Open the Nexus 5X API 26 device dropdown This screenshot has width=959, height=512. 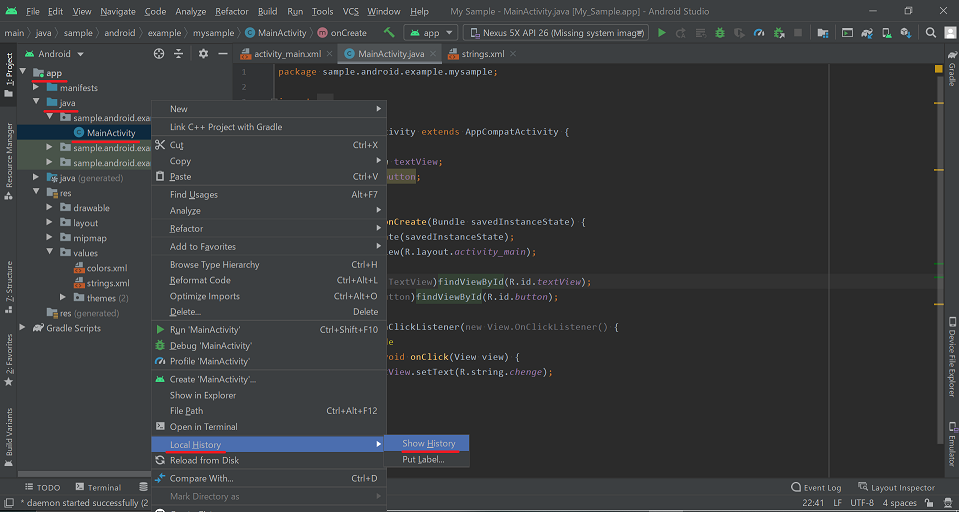tap(555, 32)
